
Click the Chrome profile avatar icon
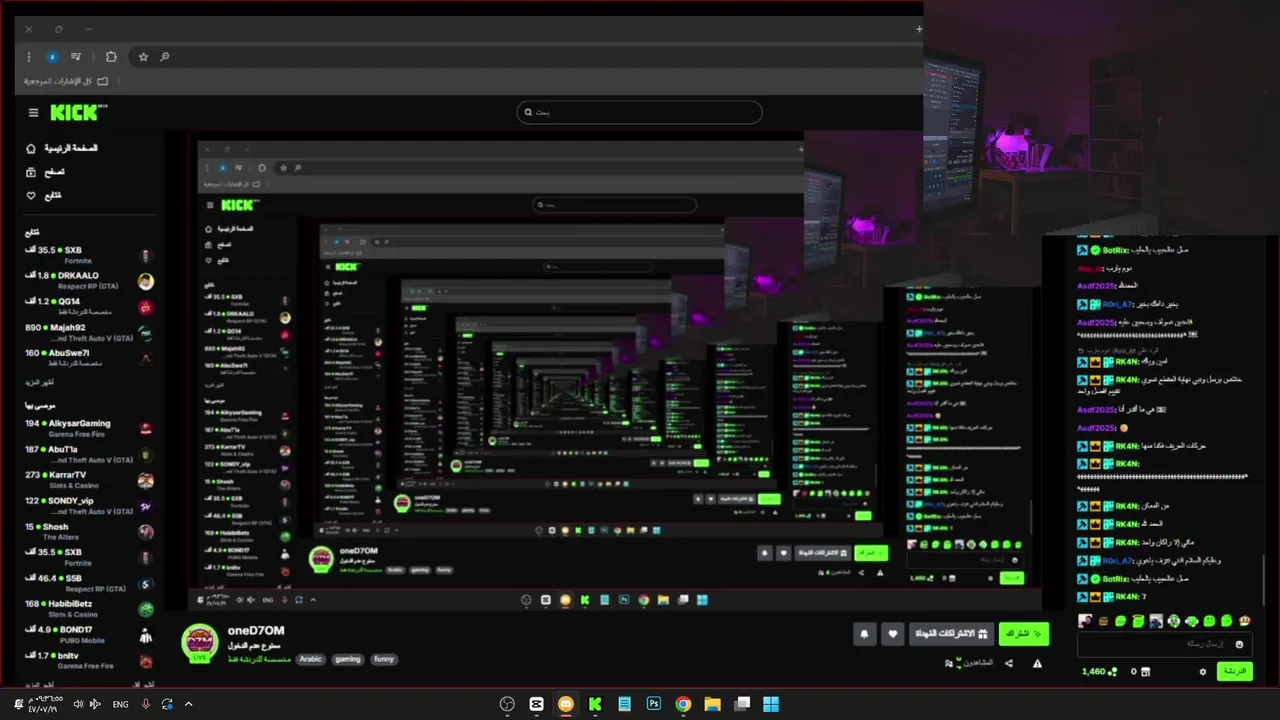(52, 57)
